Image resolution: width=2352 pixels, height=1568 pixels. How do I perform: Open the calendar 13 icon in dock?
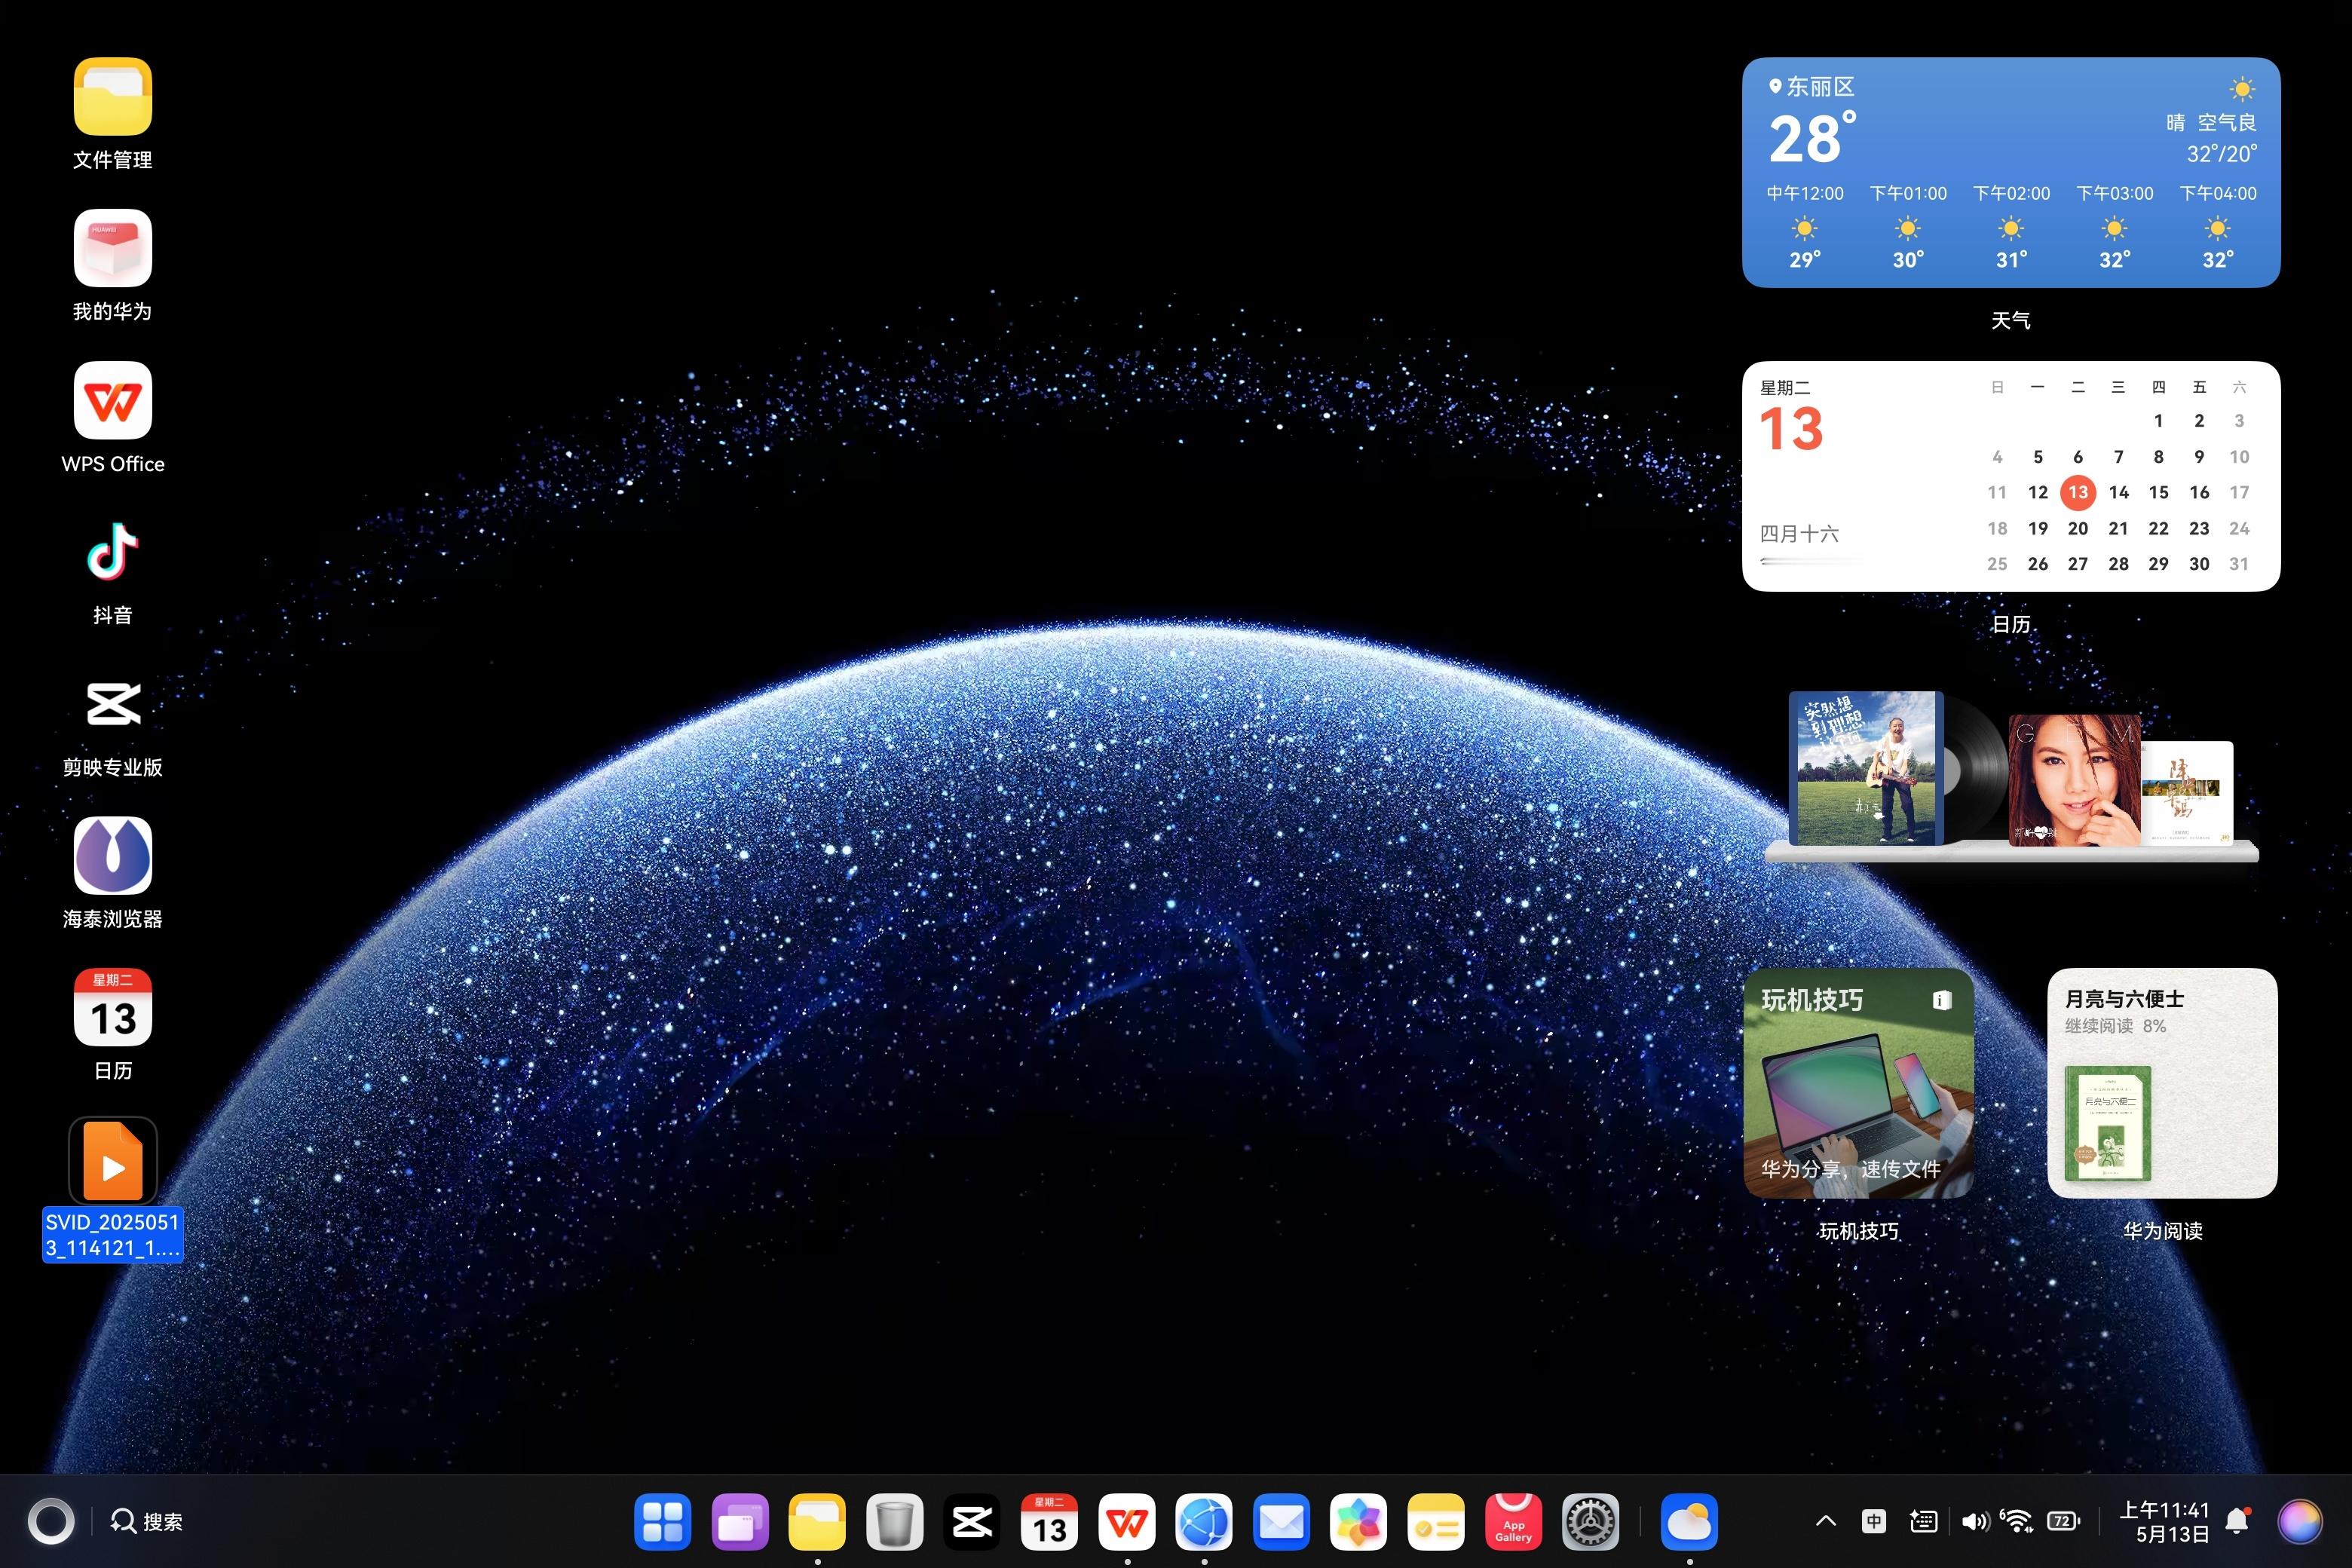pos(1049,1522)
